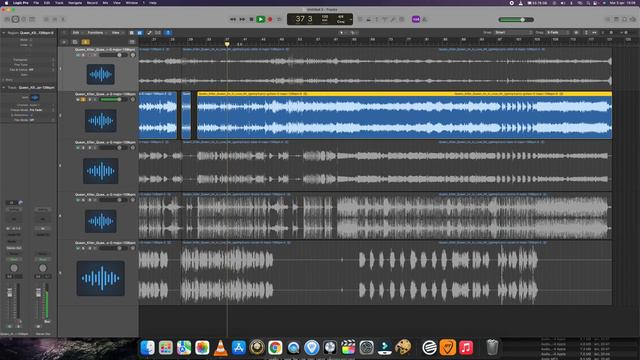Screen dimensions: 640x360
Task: Open Finder from the Dock
Action: click(x=147, y=347)
